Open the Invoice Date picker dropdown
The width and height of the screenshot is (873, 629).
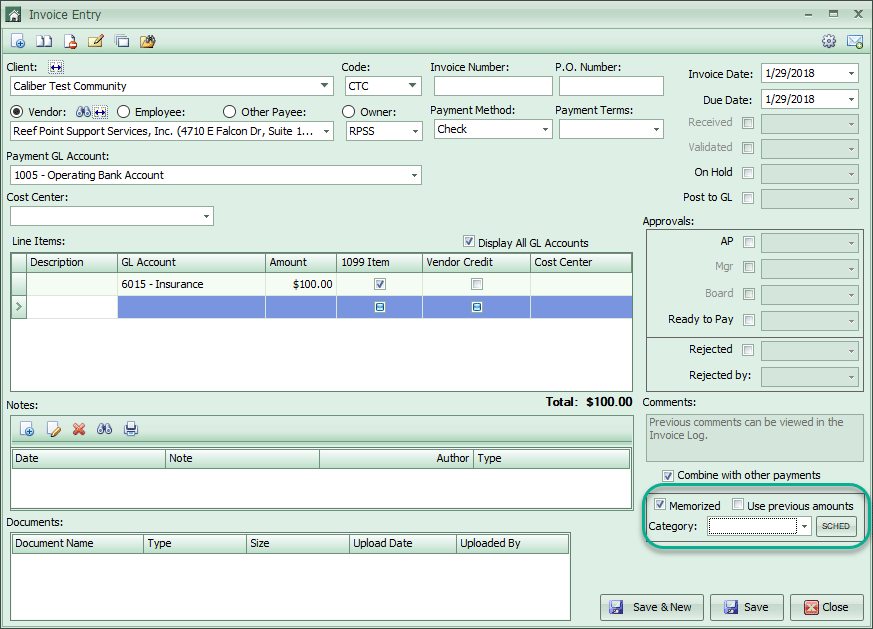click(x=851, y=73)
